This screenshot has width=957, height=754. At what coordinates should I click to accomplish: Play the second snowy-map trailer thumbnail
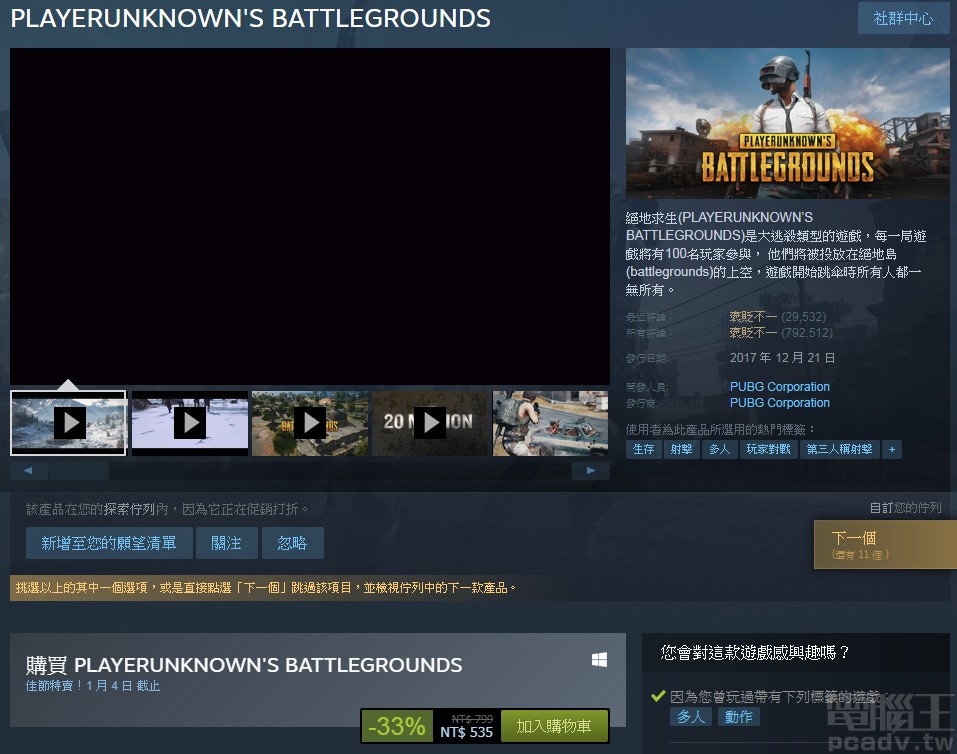[x=189, y=422]
